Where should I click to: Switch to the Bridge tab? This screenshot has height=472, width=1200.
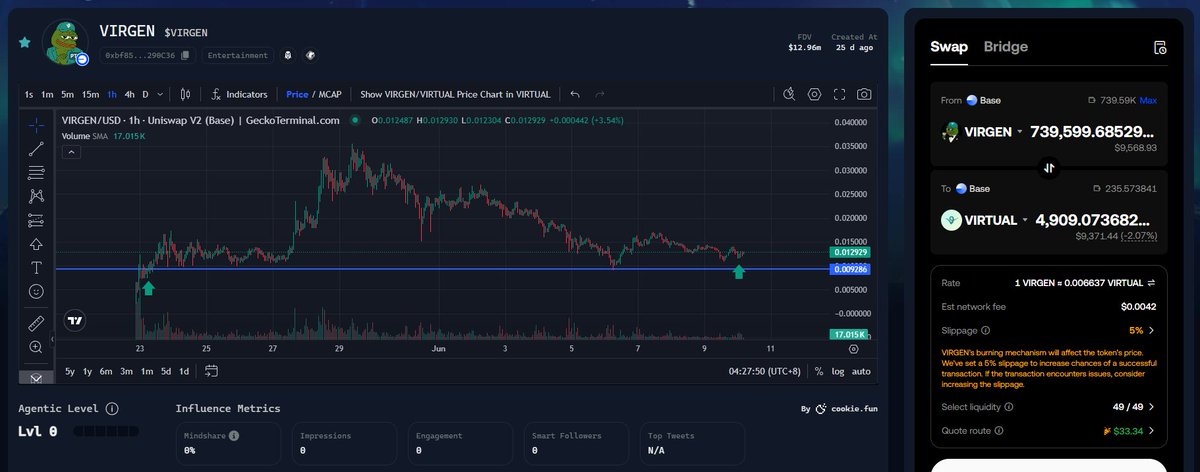1006,47
